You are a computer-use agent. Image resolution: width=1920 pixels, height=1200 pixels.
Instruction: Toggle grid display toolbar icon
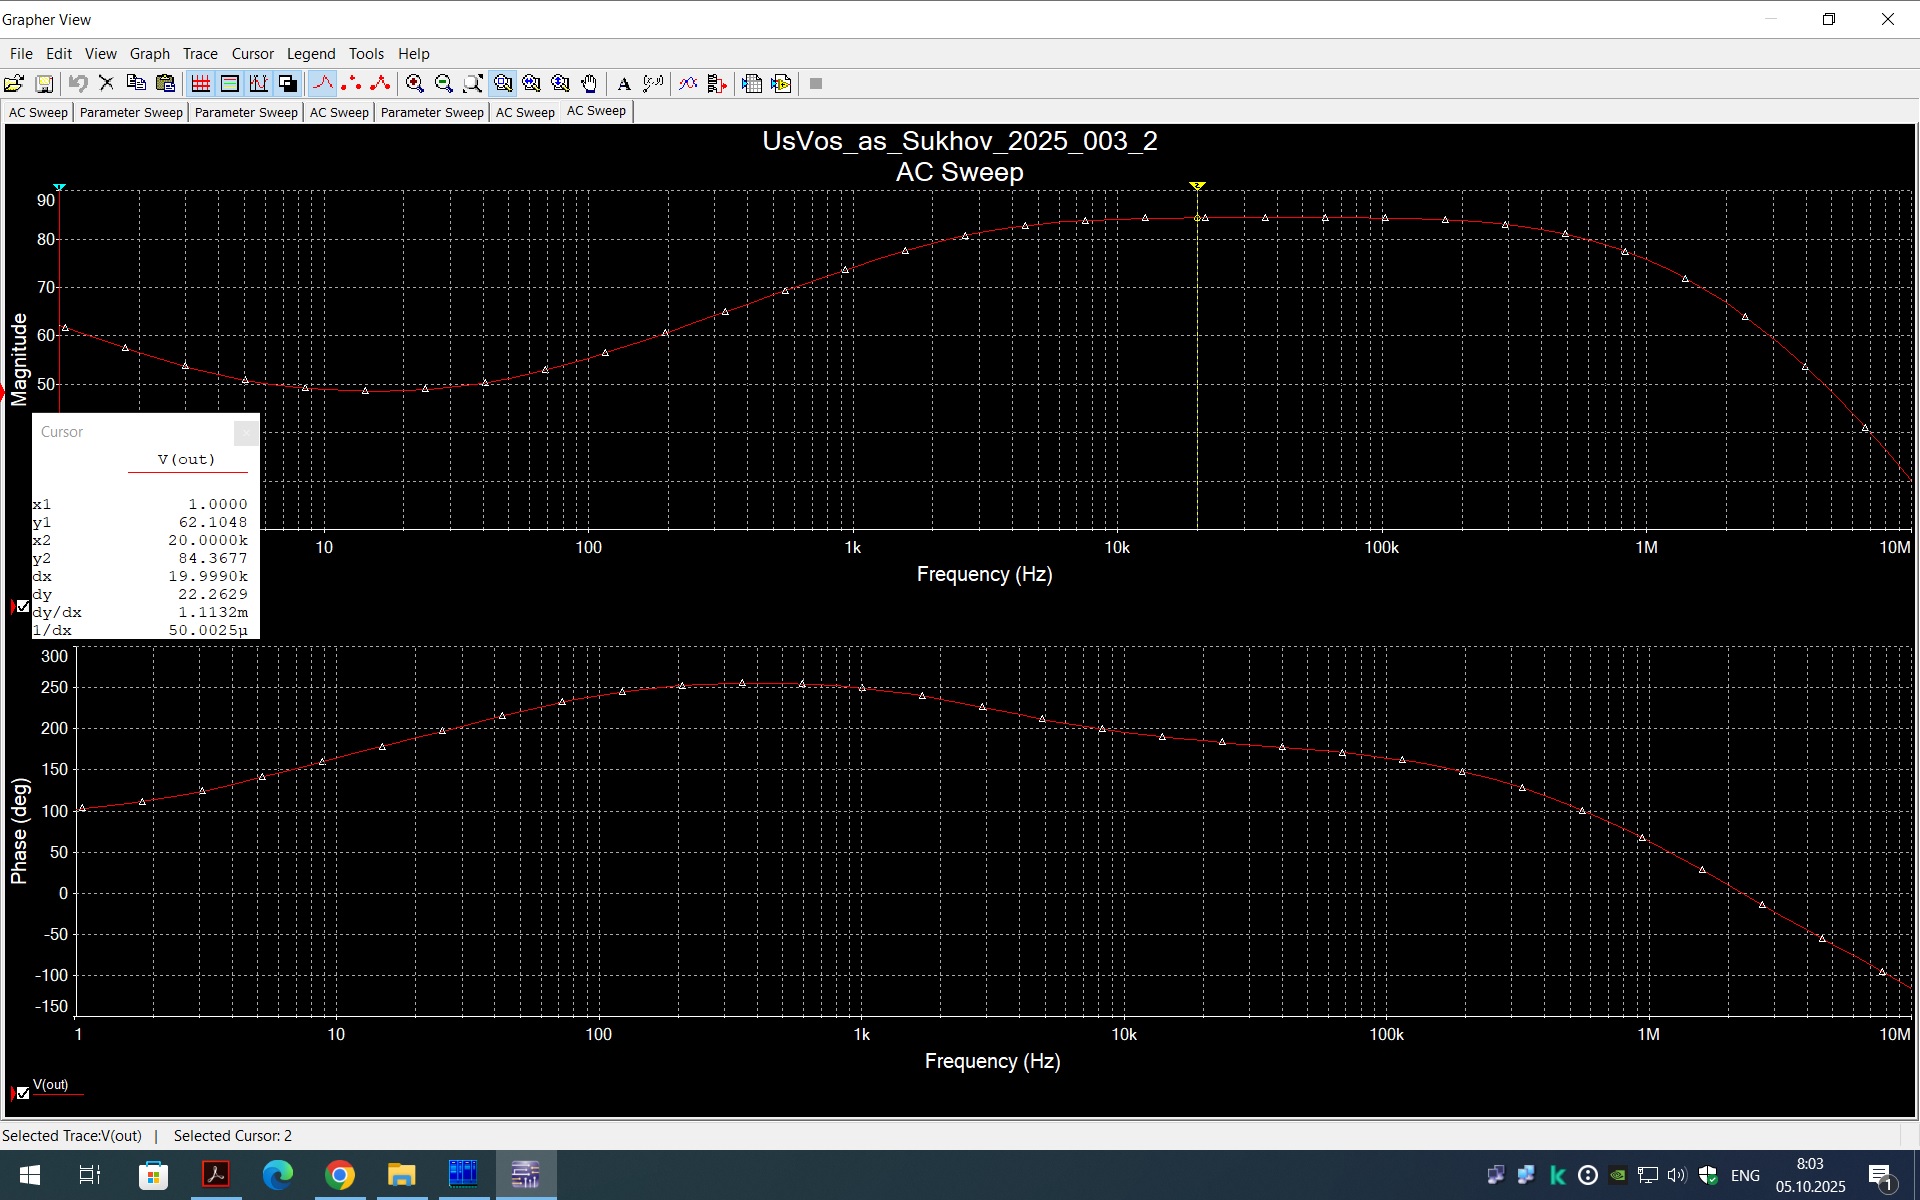[201, 84]
